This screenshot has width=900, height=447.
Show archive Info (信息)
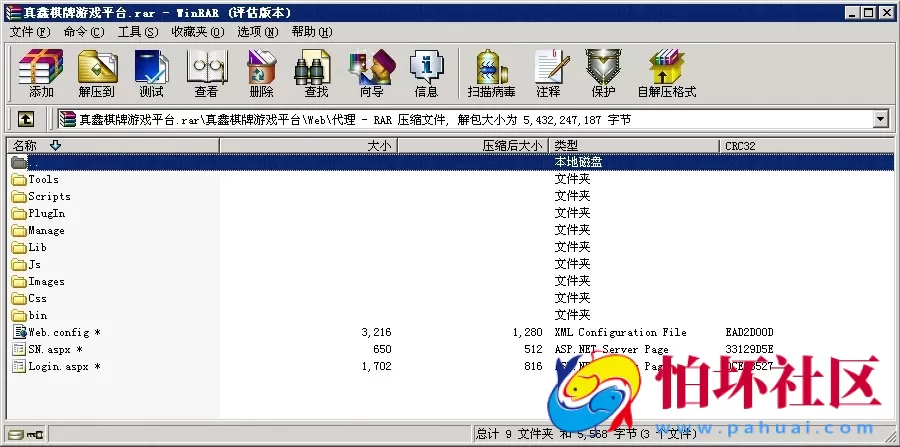coord(426,73)
